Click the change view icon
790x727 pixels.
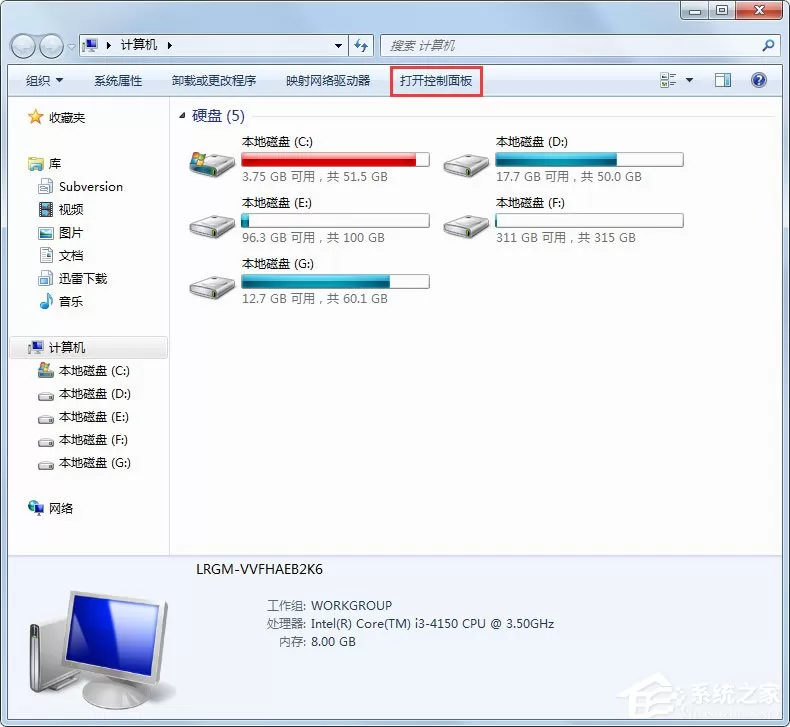click(668, 80)
